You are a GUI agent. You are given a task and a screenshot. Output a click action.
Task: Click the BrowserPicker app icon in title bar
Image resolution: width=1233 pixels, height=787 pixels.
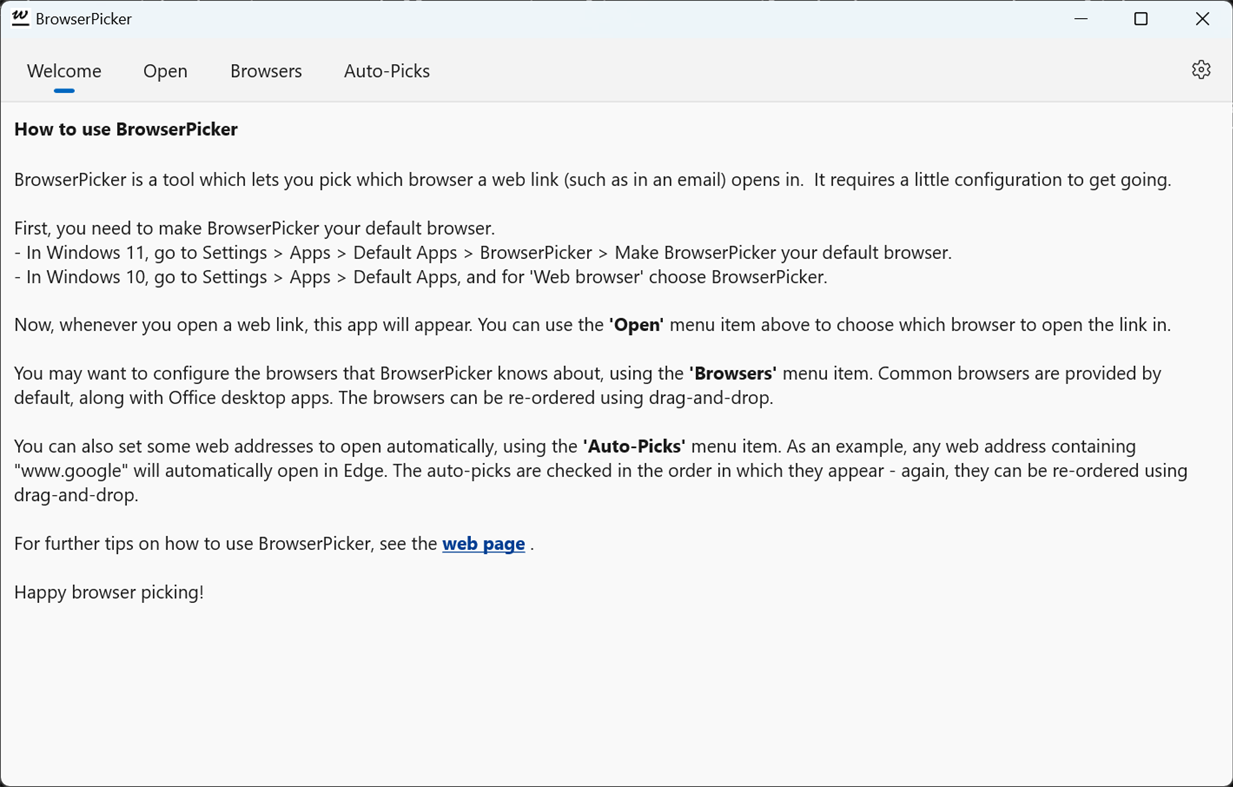tap(20, 18)
